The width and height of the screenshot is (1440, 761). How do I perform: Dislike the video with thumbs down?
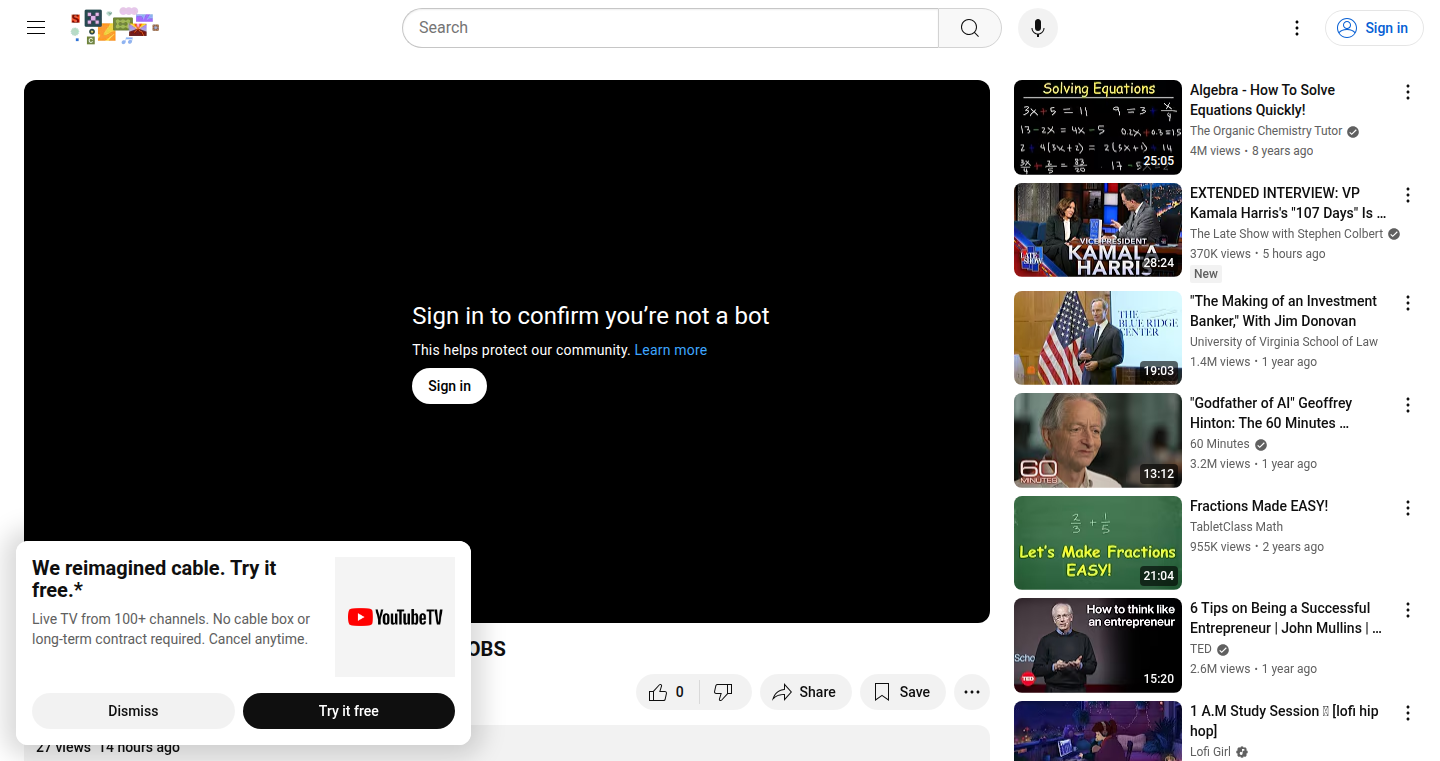click(725, 692)
